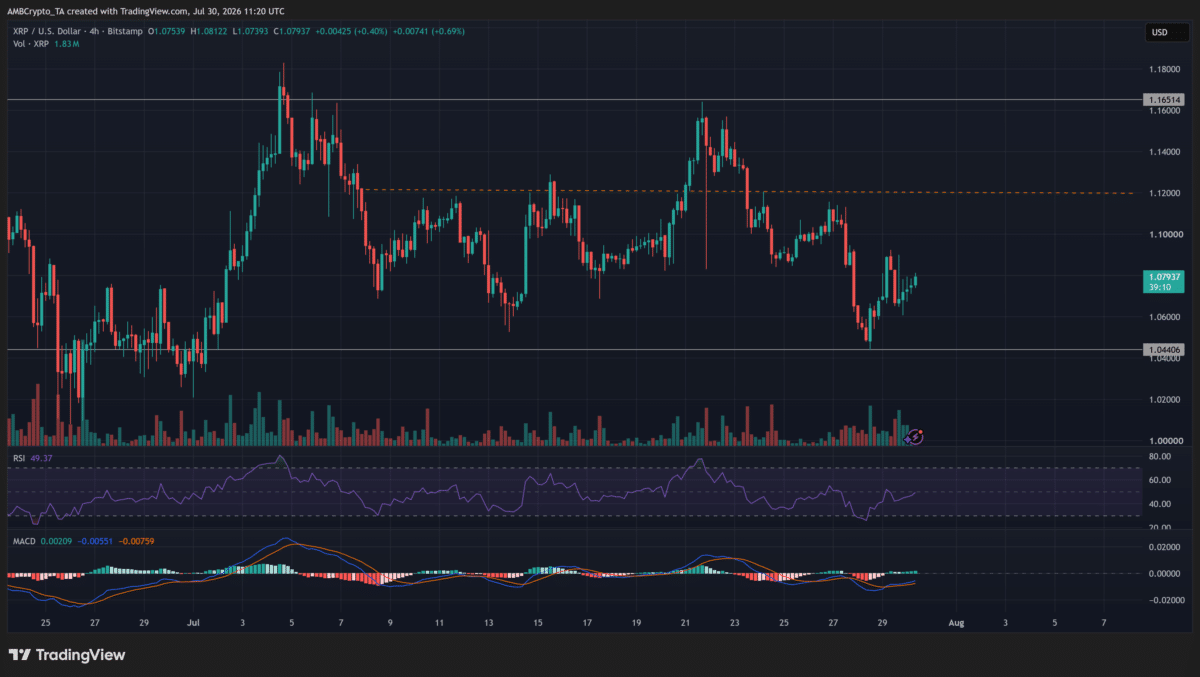Click the 1.16514 horizontal line price label
Image resolution: width=1200 pixels, height=677 pixels.
click(x=1164, y=100)
